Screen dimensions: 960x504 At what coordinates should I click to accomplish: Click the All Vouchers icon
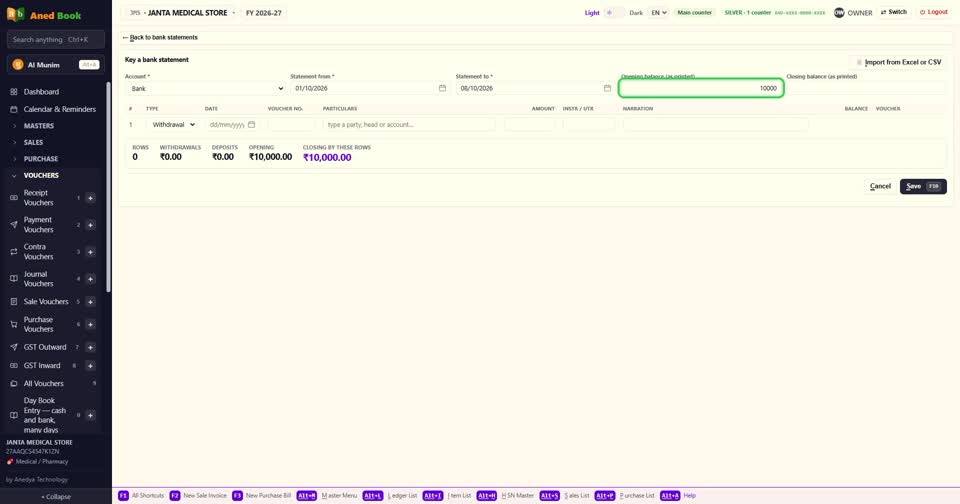tap(13, 383)
